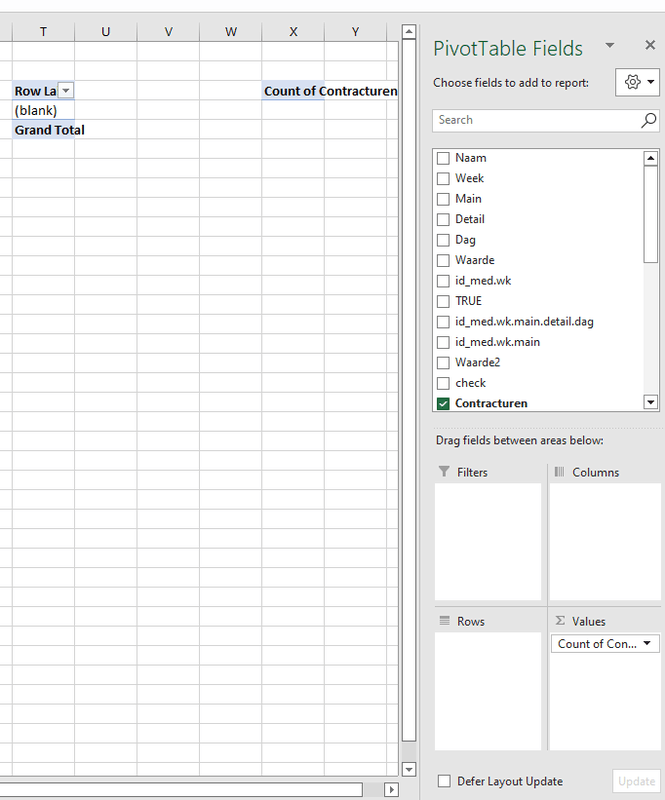665x800 pixels.
Task: Close the PivotTable Fields pane
Action: pyautogui.click(x=650, y=45)
